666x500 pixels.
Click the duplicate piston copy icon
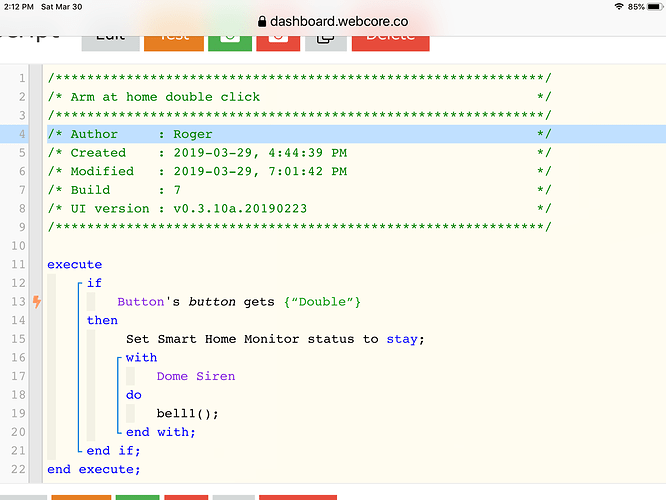(x=326, y=43)
